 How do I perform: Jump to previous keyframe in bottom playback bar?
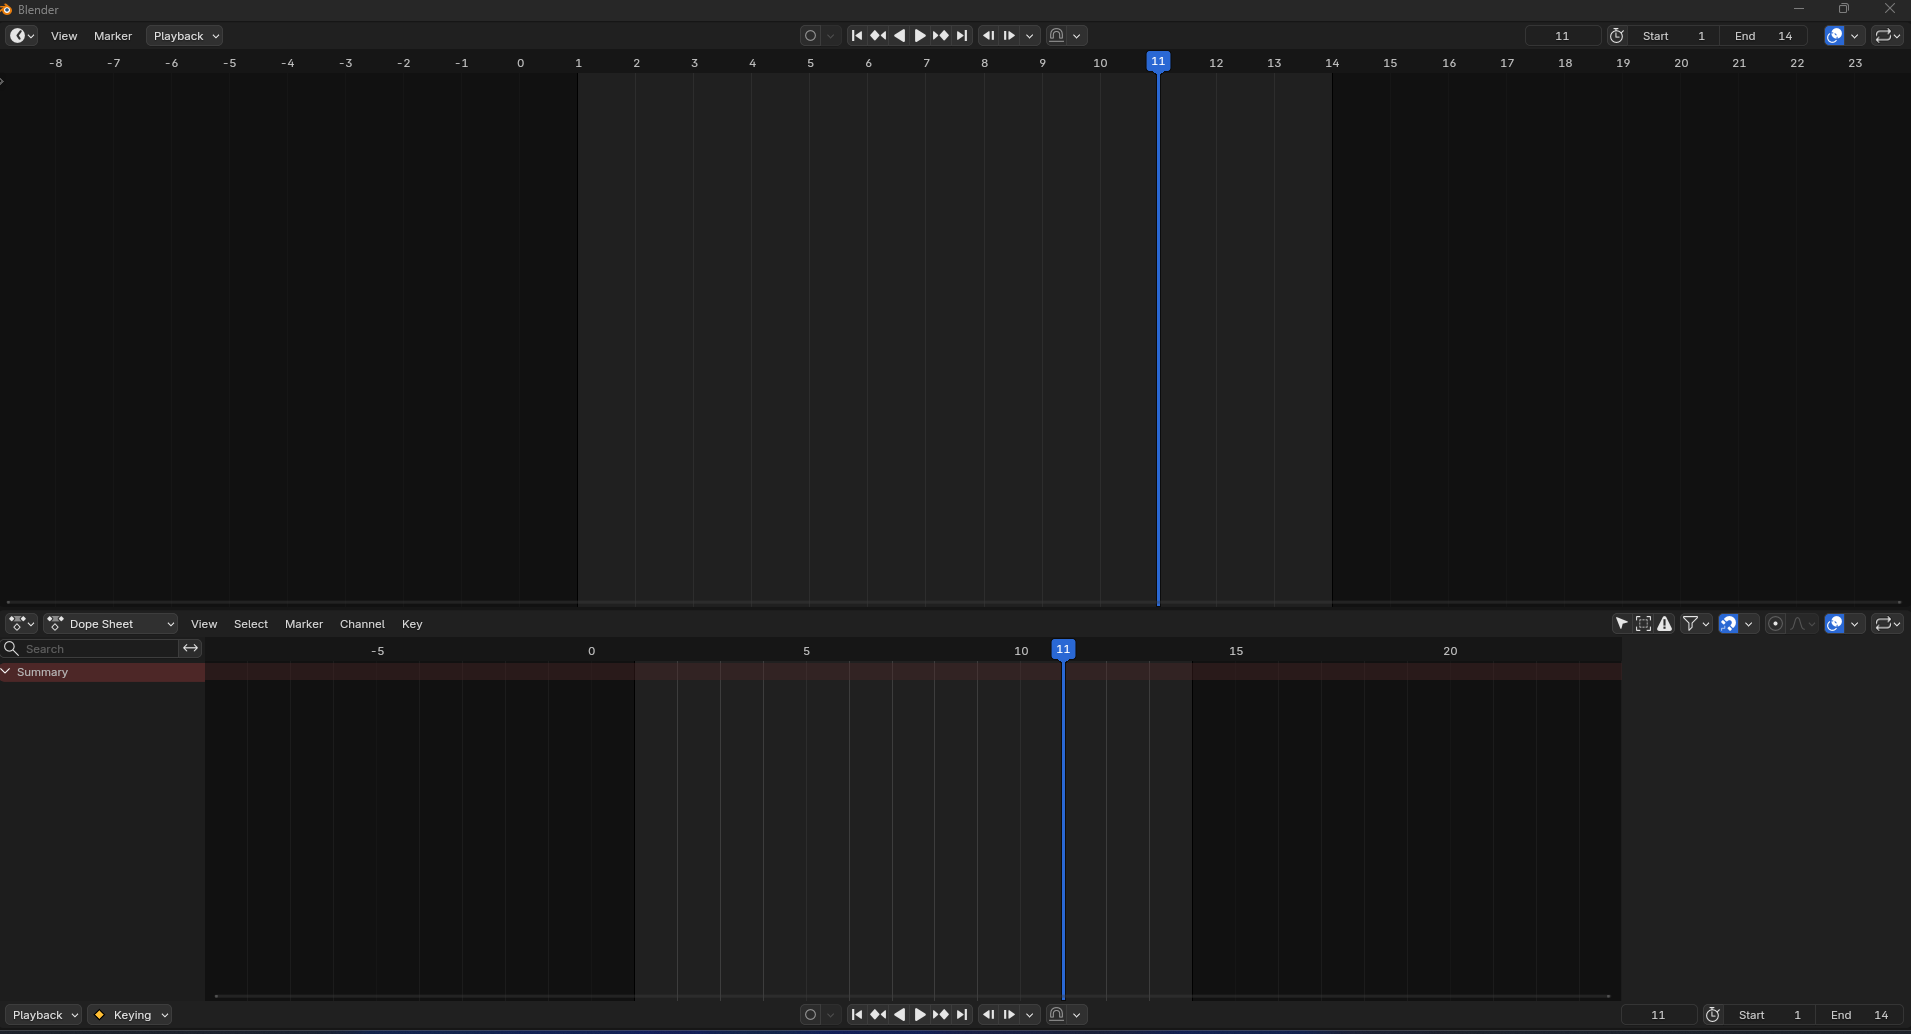tap(878, 1015)
